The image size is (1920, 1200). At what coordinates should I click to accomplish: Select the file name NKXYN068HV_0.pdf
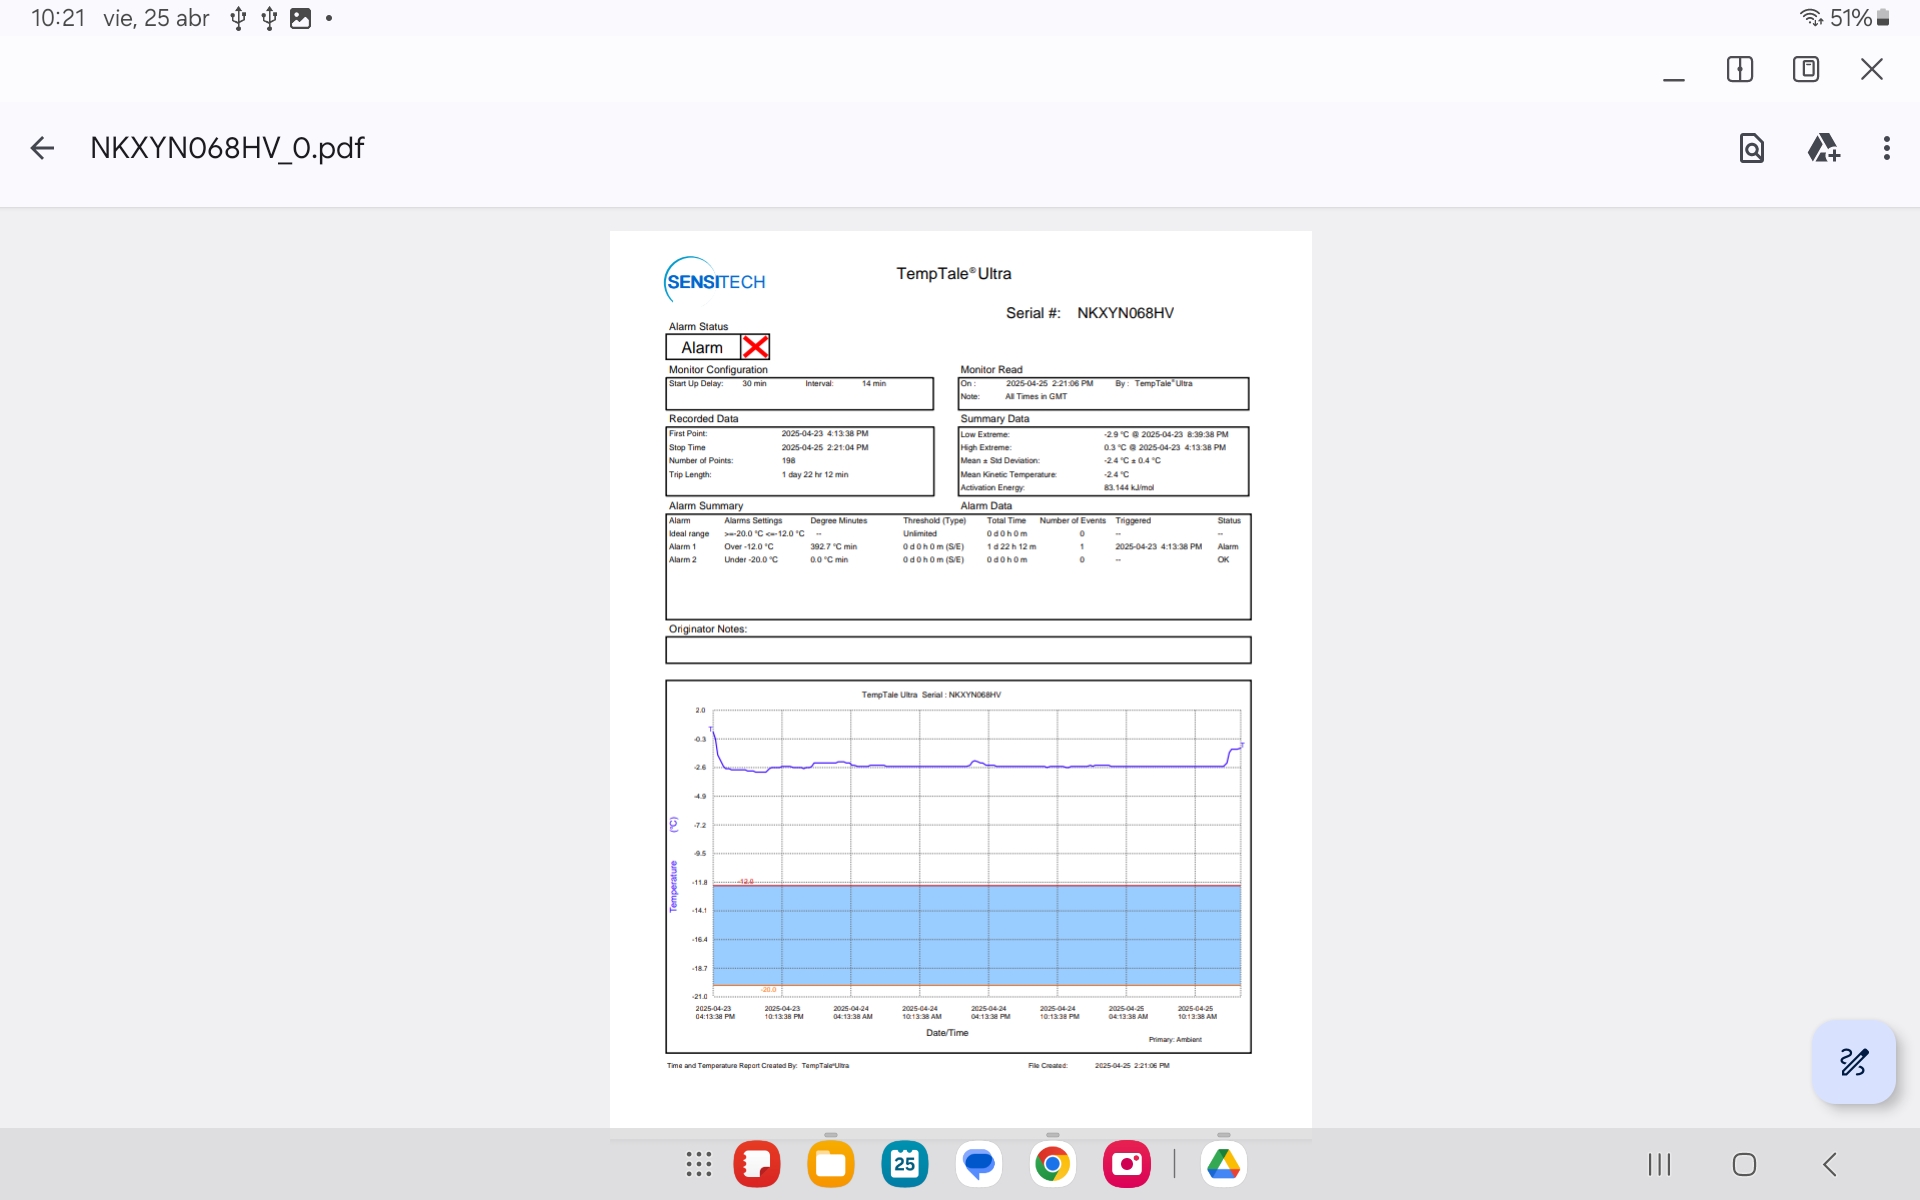[227, 148]
